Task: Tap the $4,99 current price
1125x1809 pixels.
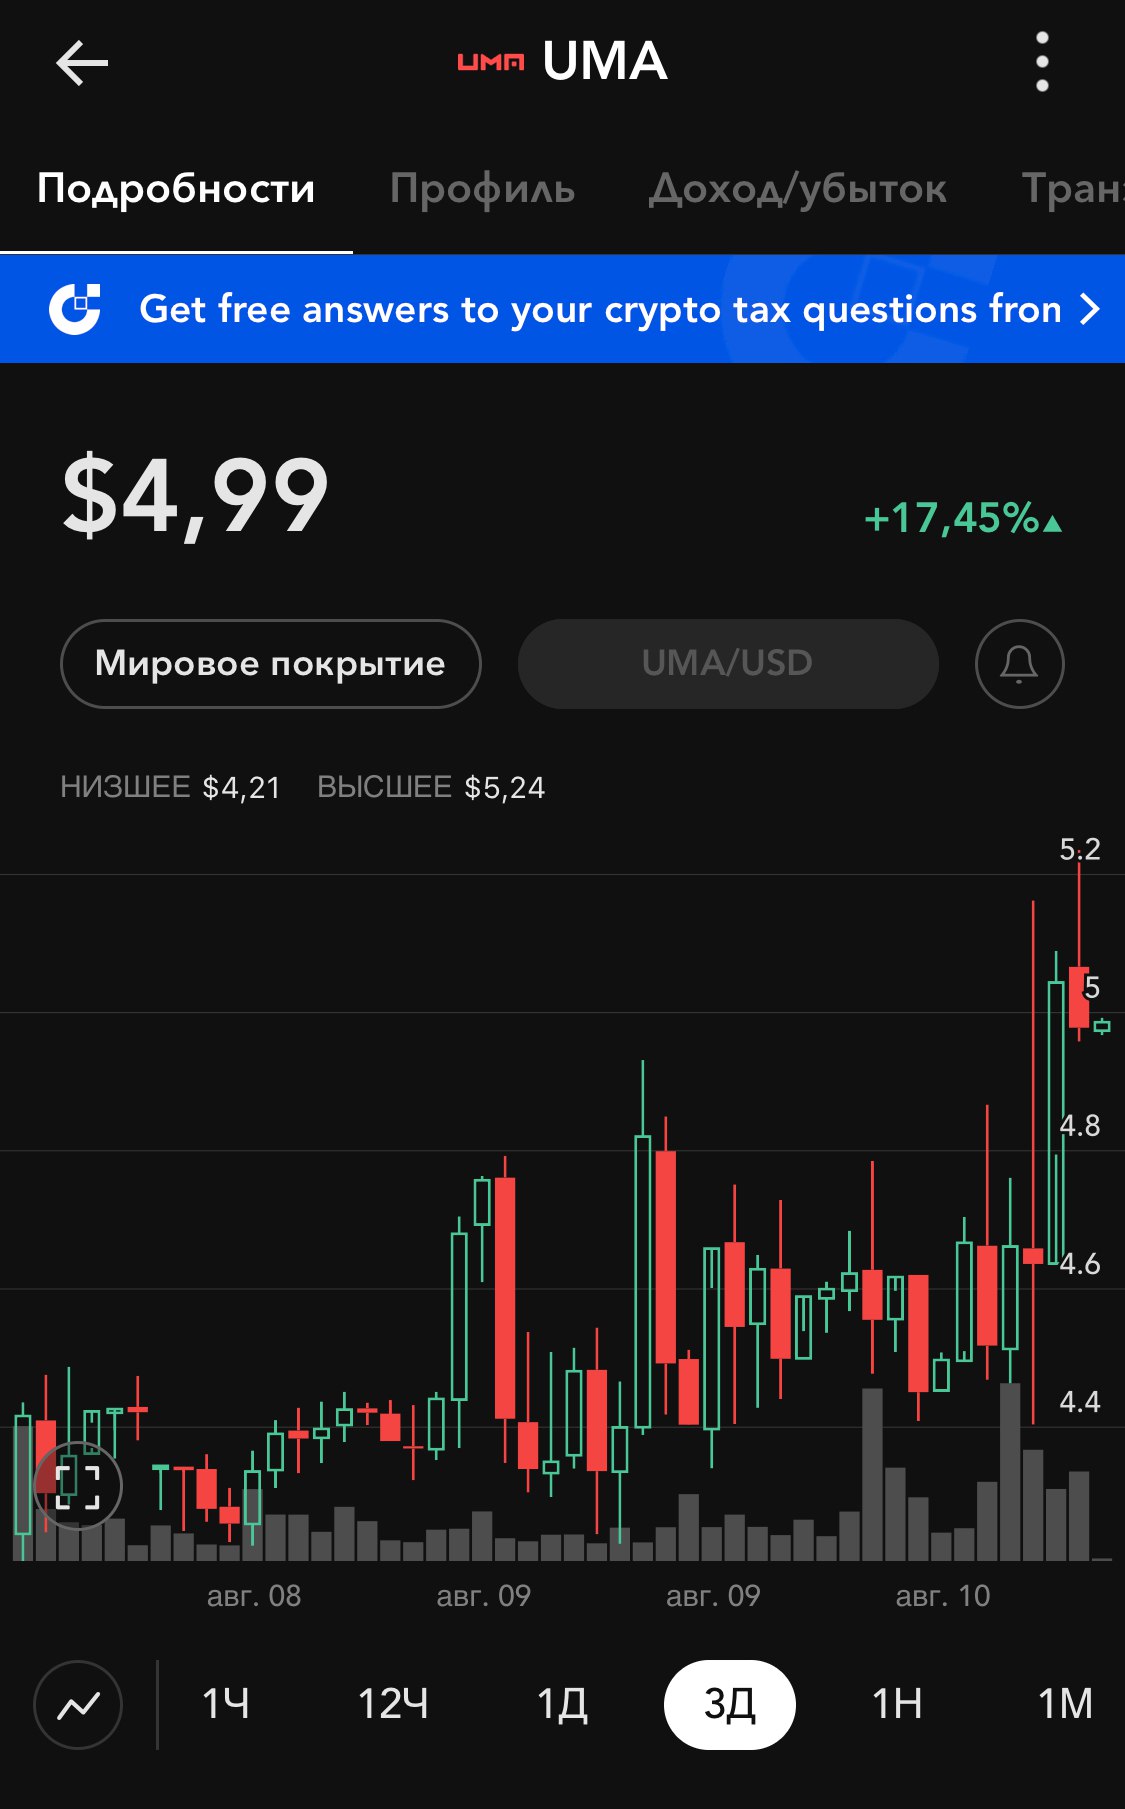Action: [x=195, y=495]
